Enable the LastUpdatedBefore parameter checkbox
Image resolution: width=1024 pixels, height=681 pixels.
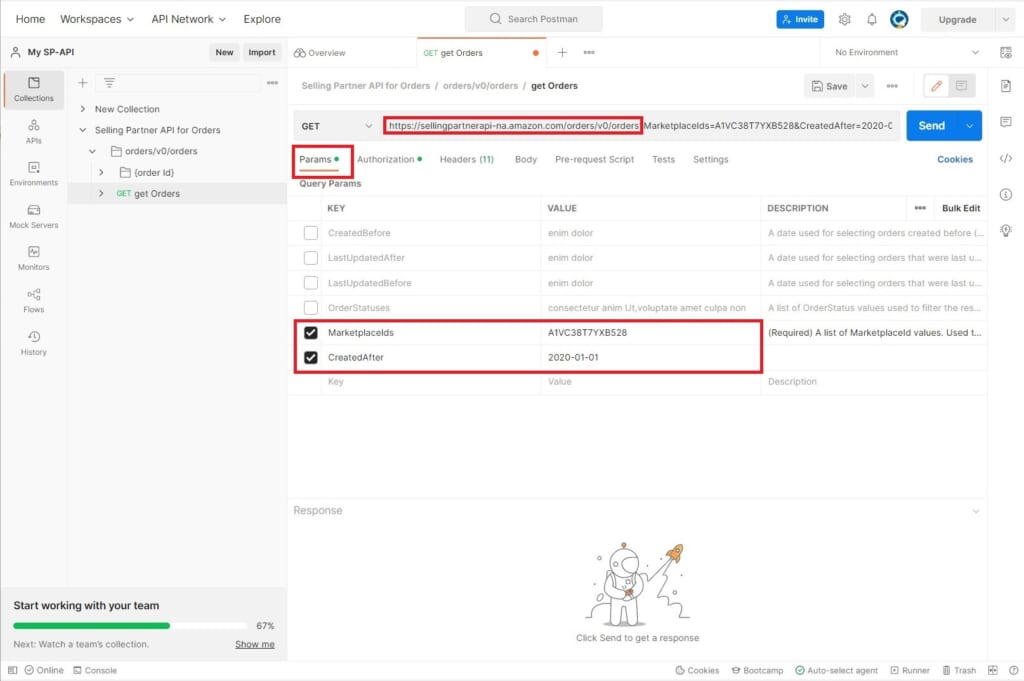pyautogui.click(x=311, y=283)
